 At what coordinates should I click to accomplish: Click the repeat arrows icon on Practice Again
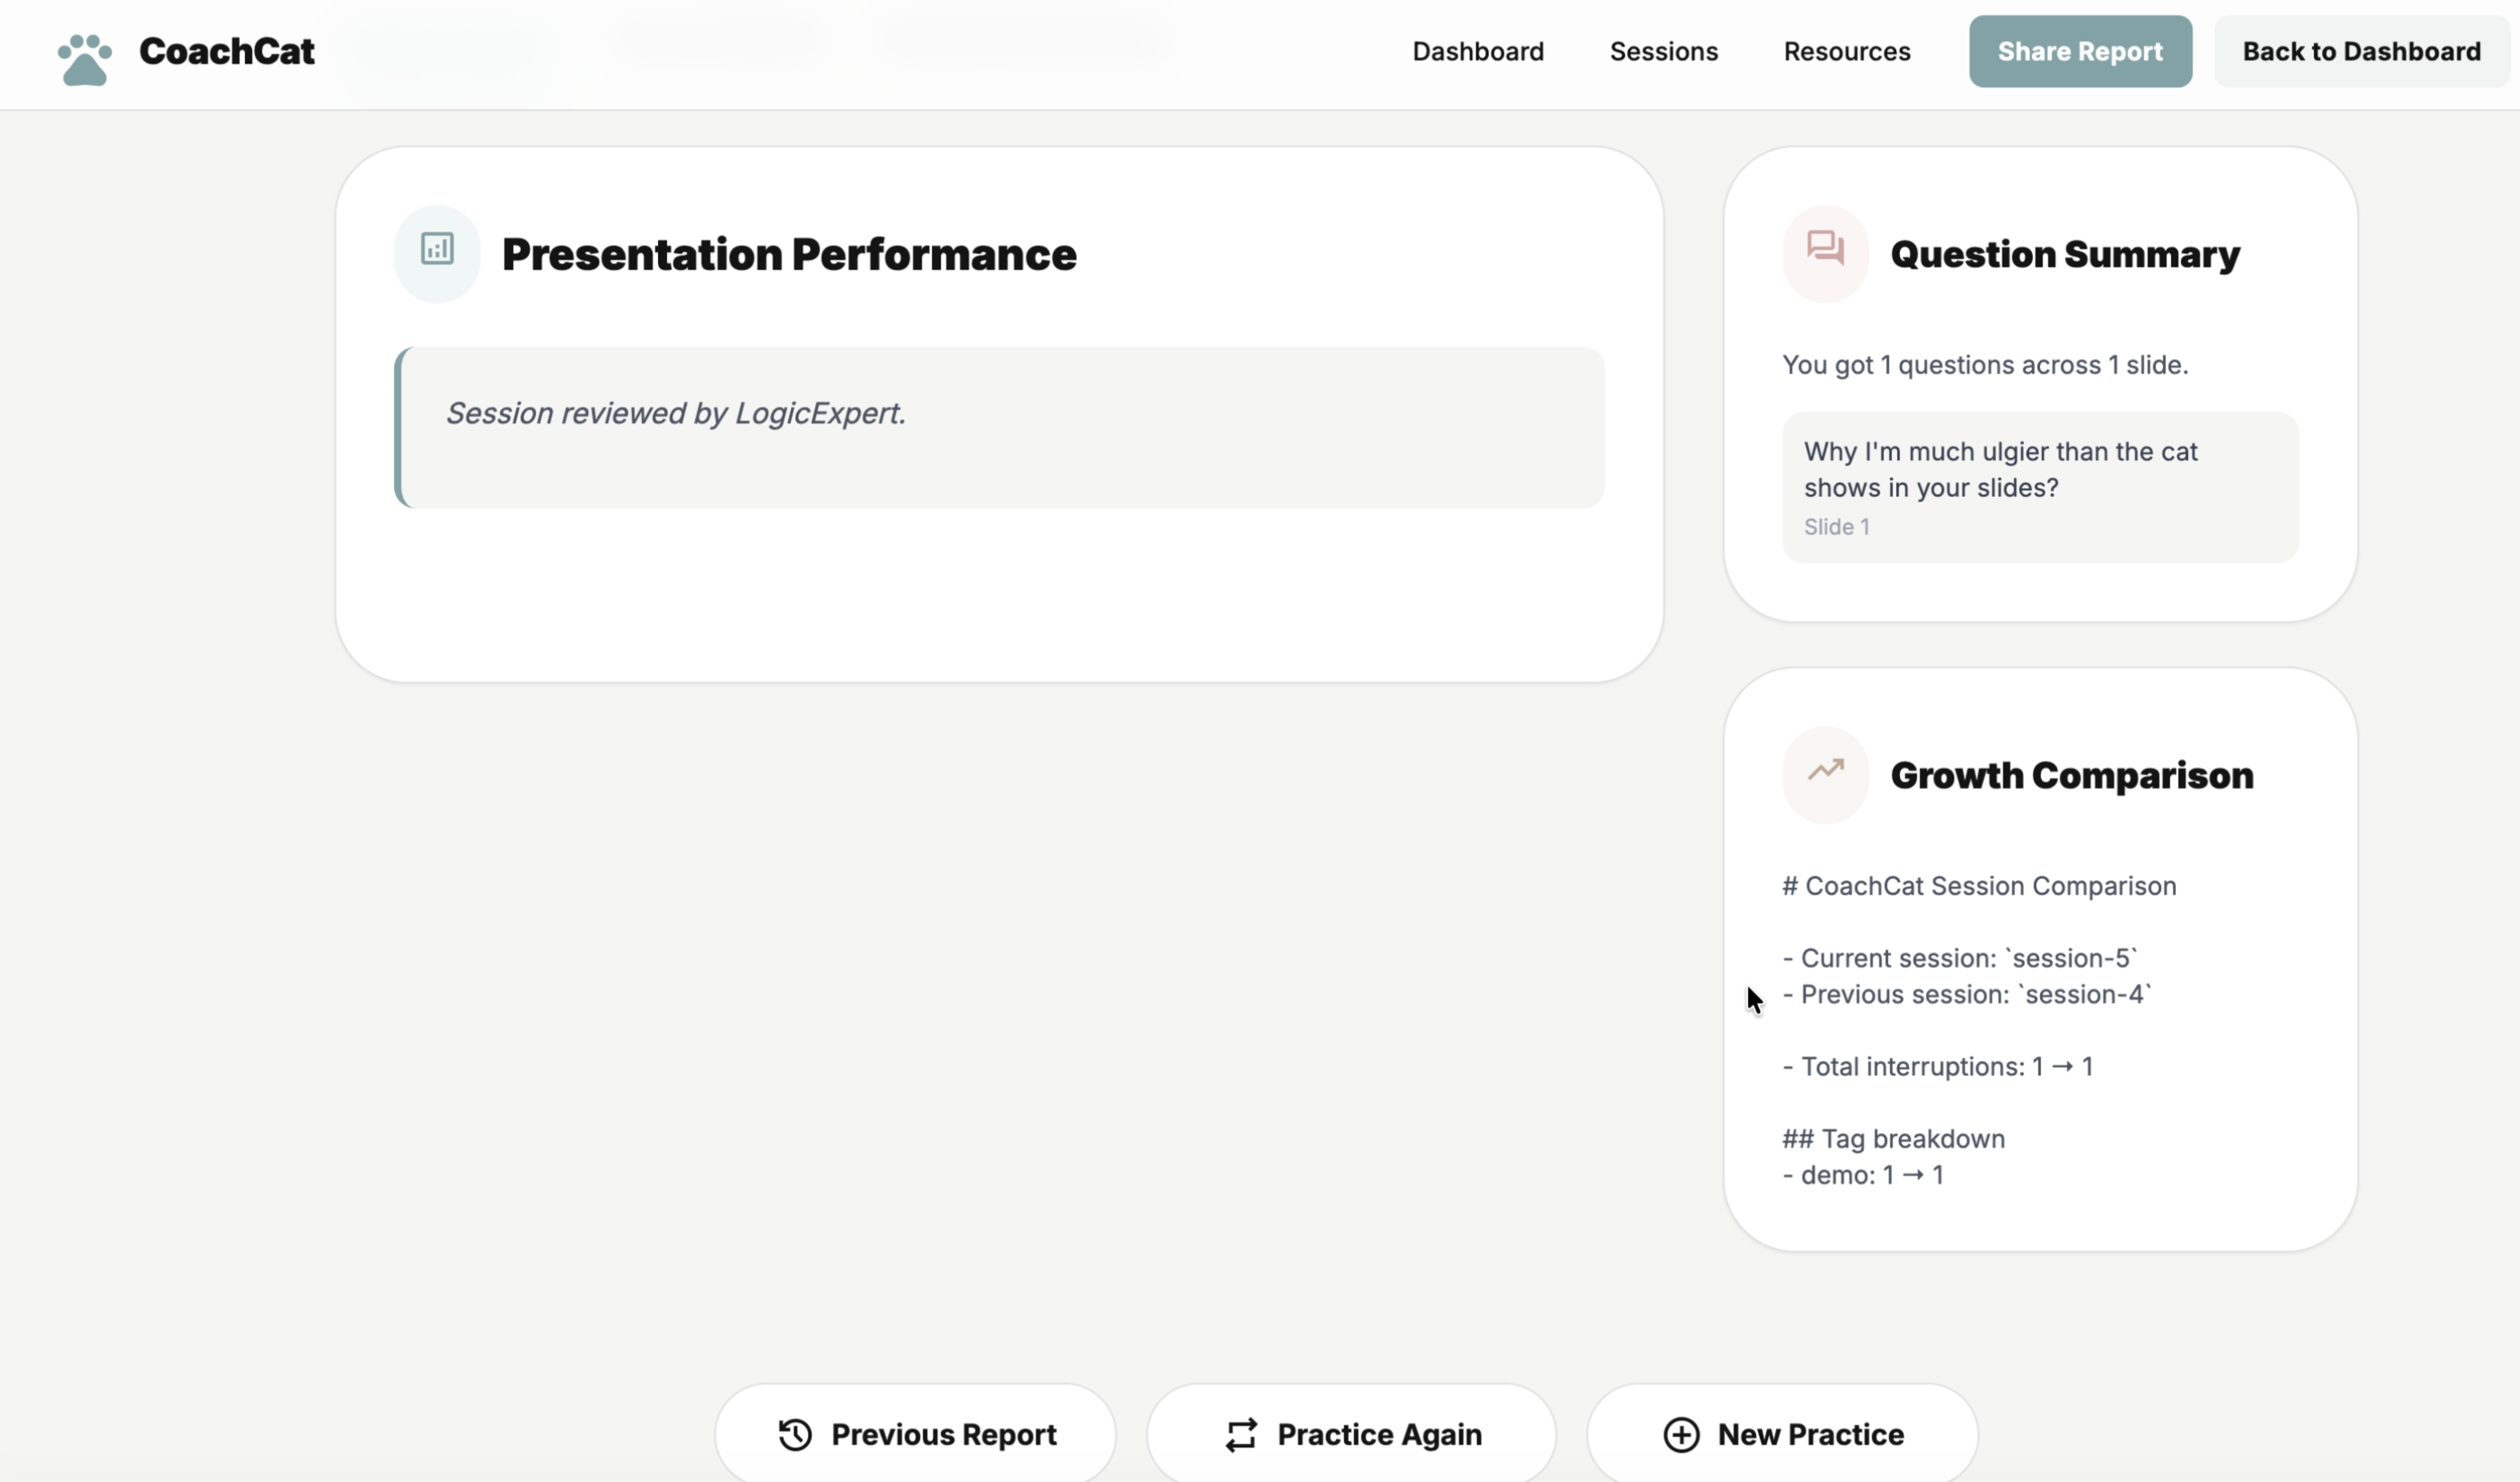tap(1241, 1434)
